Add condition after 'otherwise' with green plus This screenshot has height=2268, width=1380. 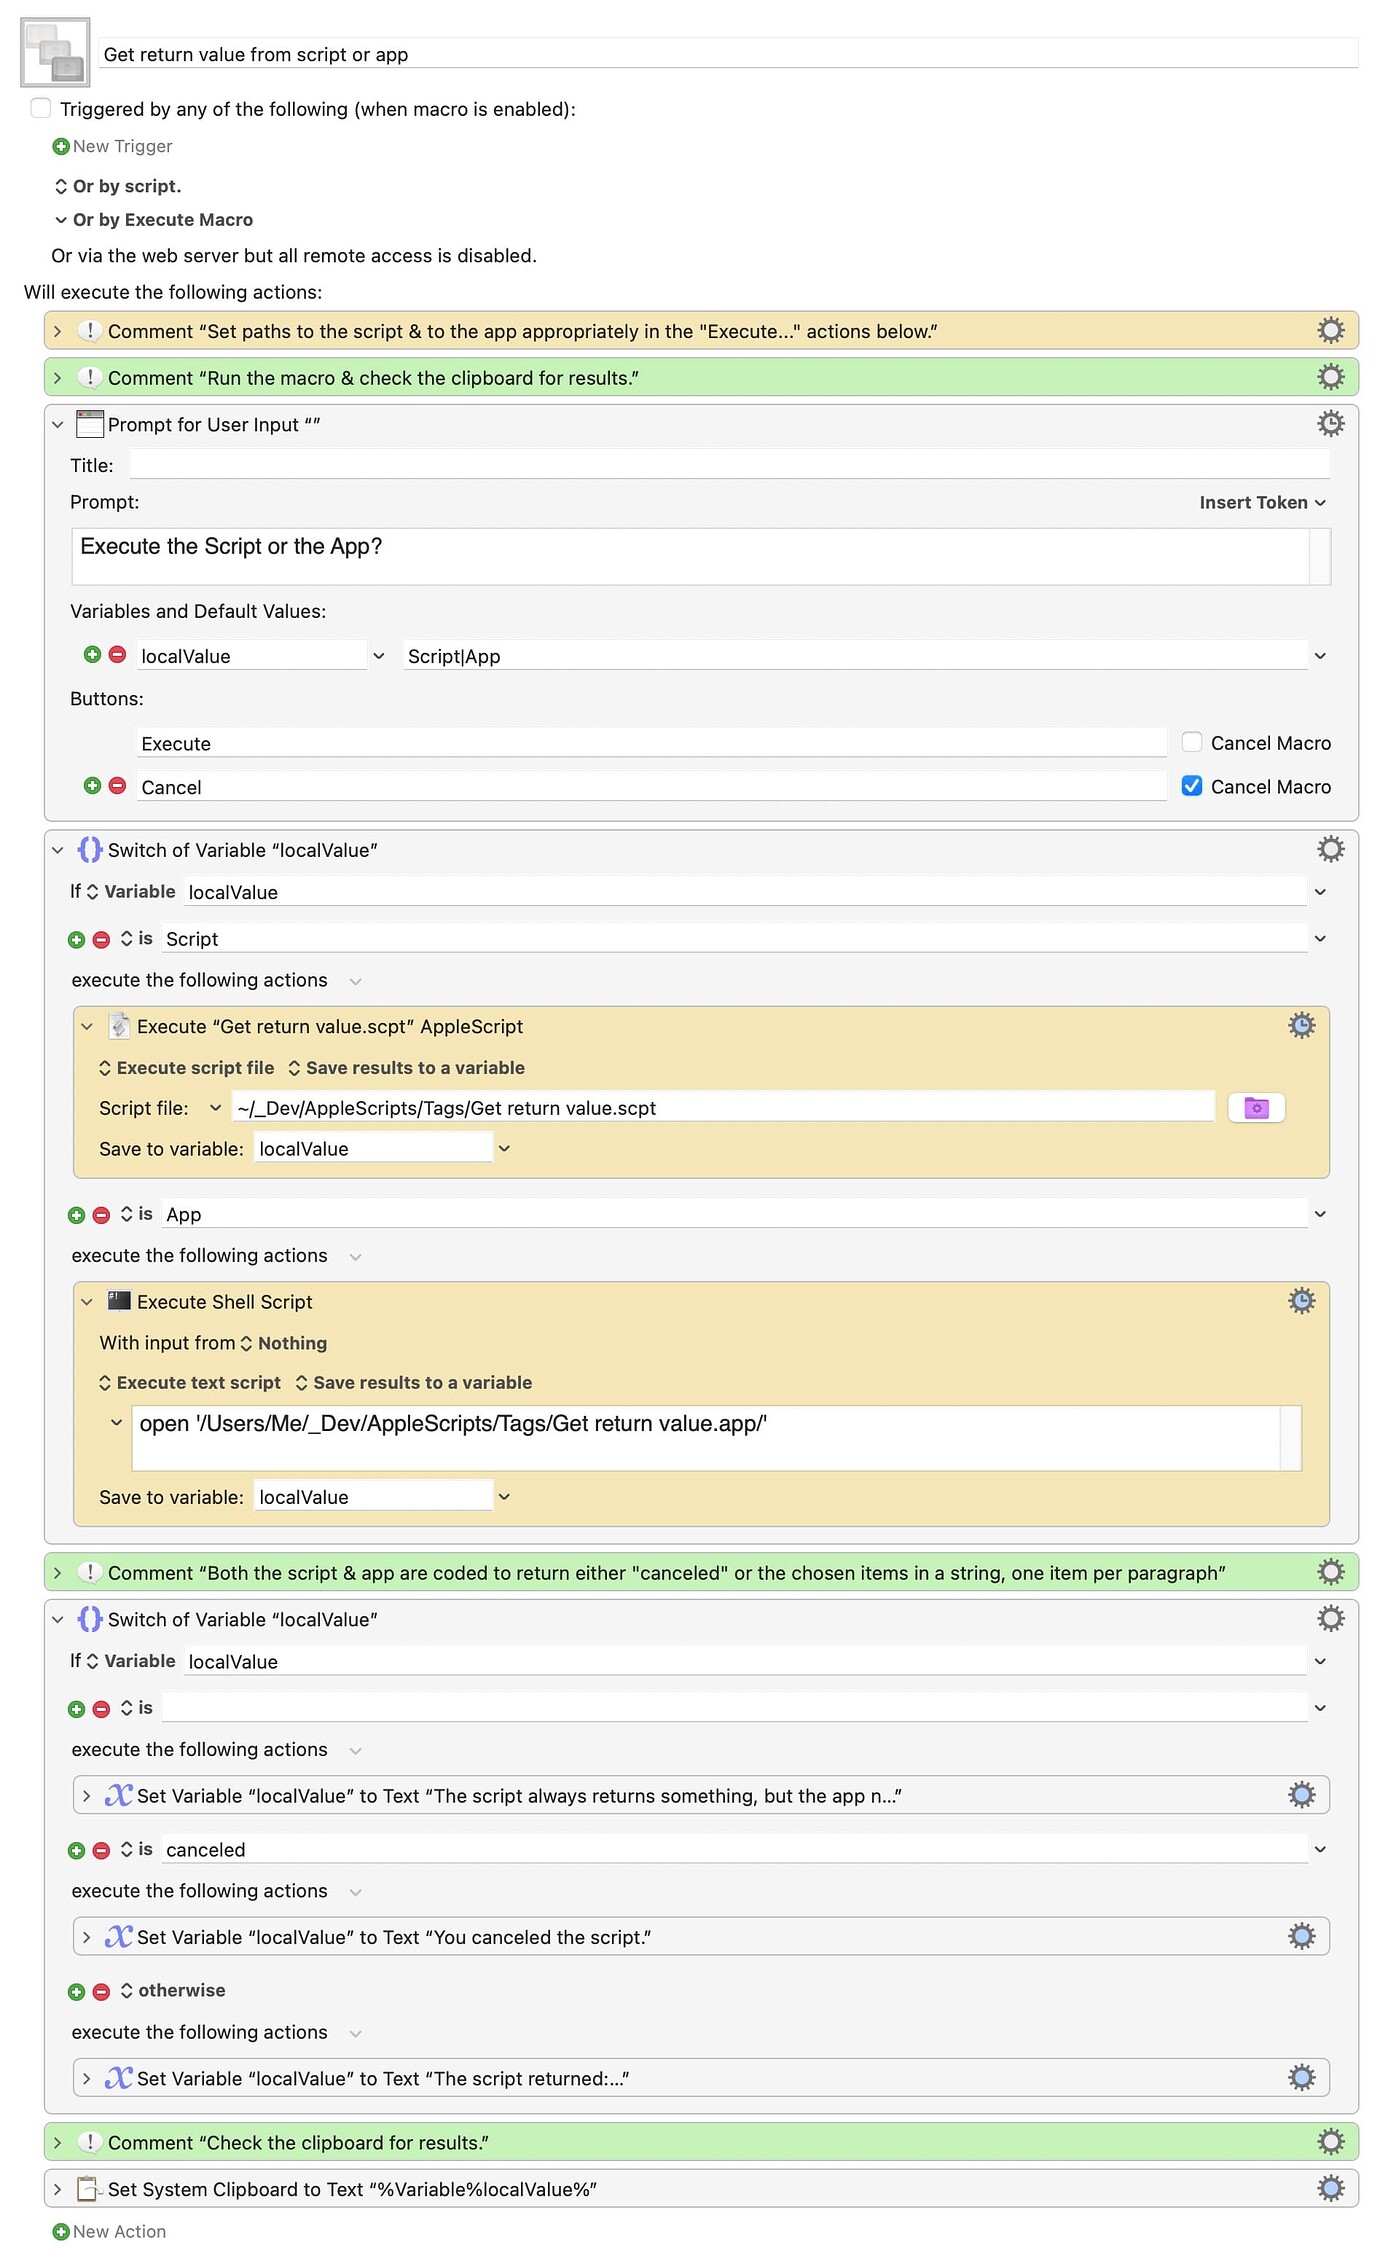tap(76, 1992)
